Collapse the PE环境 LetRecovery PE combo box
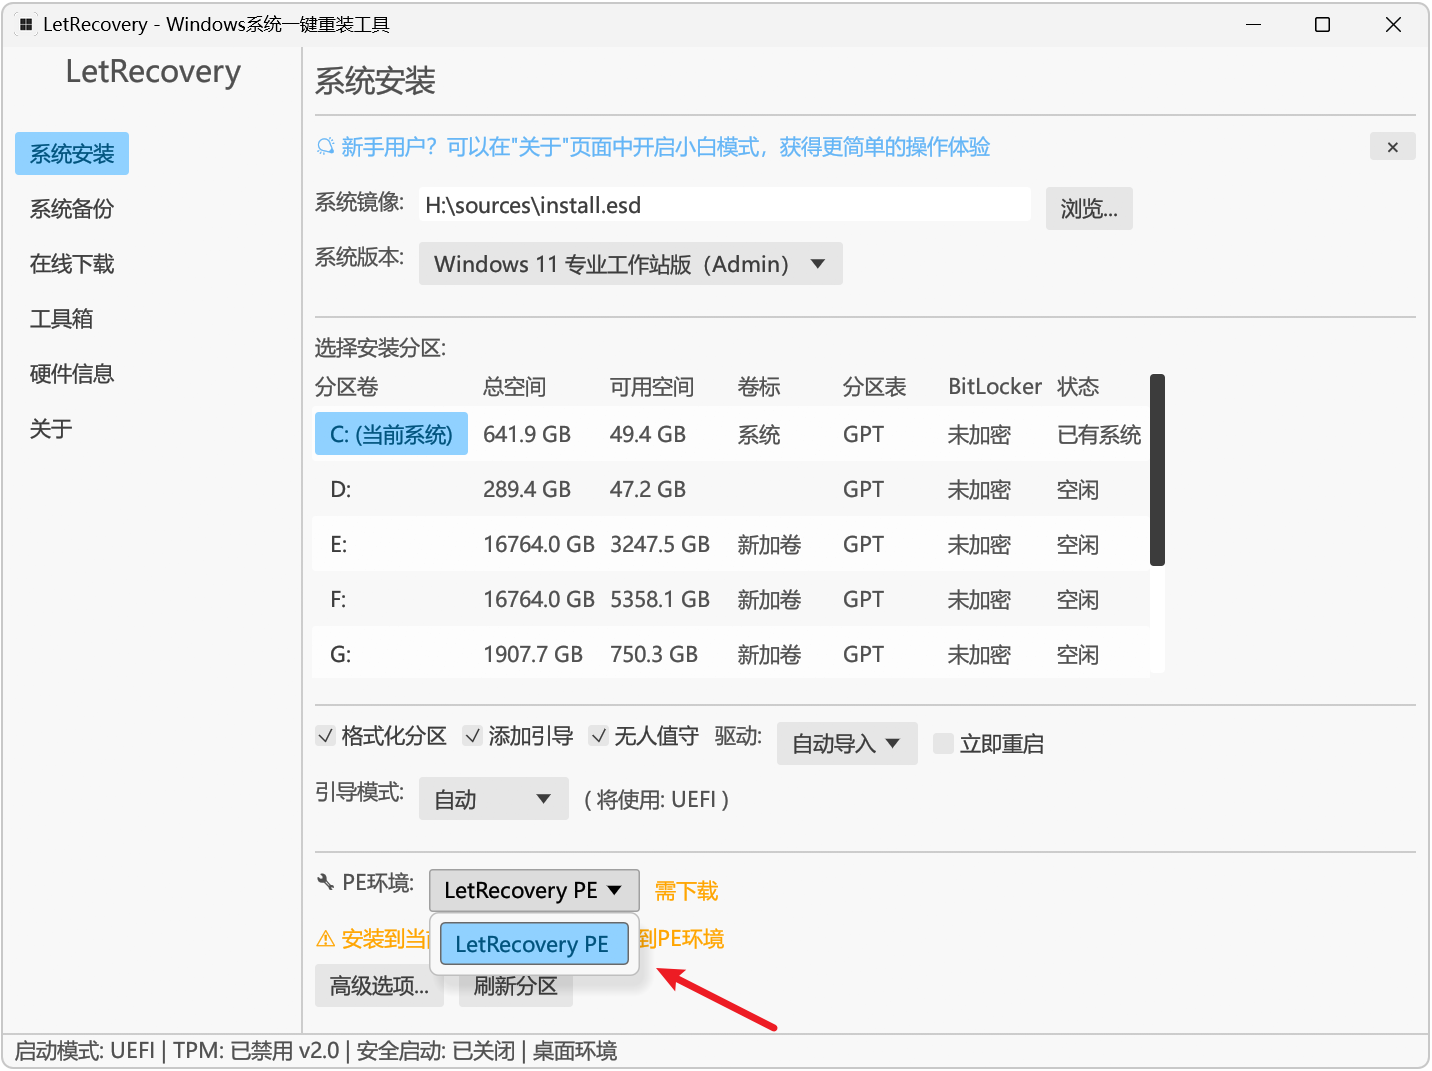This screenshot has width=1432, height=1071. (534, 890)
